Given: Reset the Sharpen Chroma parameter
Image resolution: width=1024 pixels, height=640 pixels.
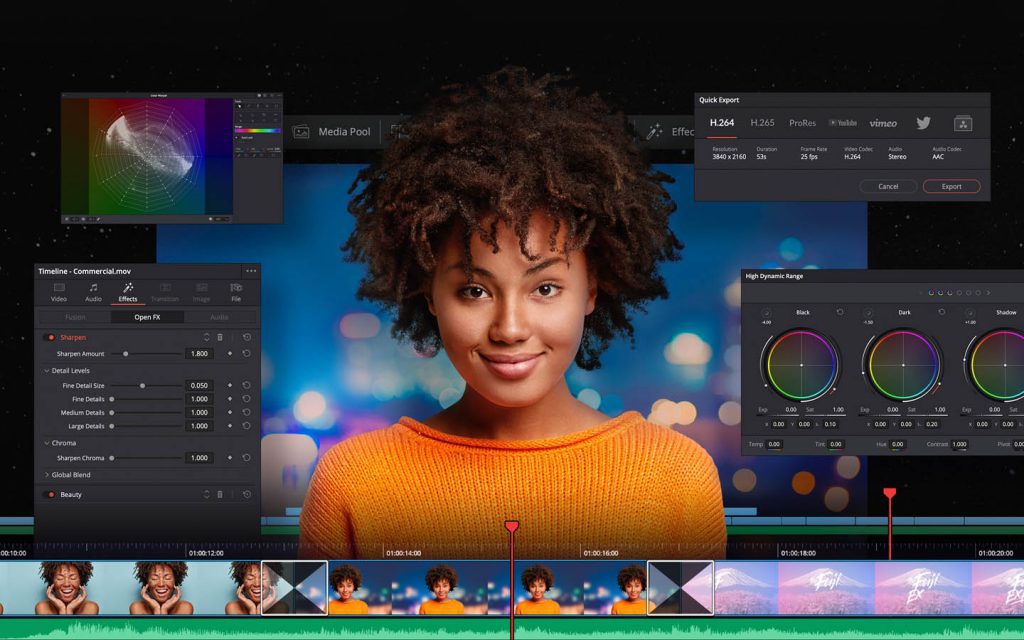Looking at the screenshot, I should [247, 458].
